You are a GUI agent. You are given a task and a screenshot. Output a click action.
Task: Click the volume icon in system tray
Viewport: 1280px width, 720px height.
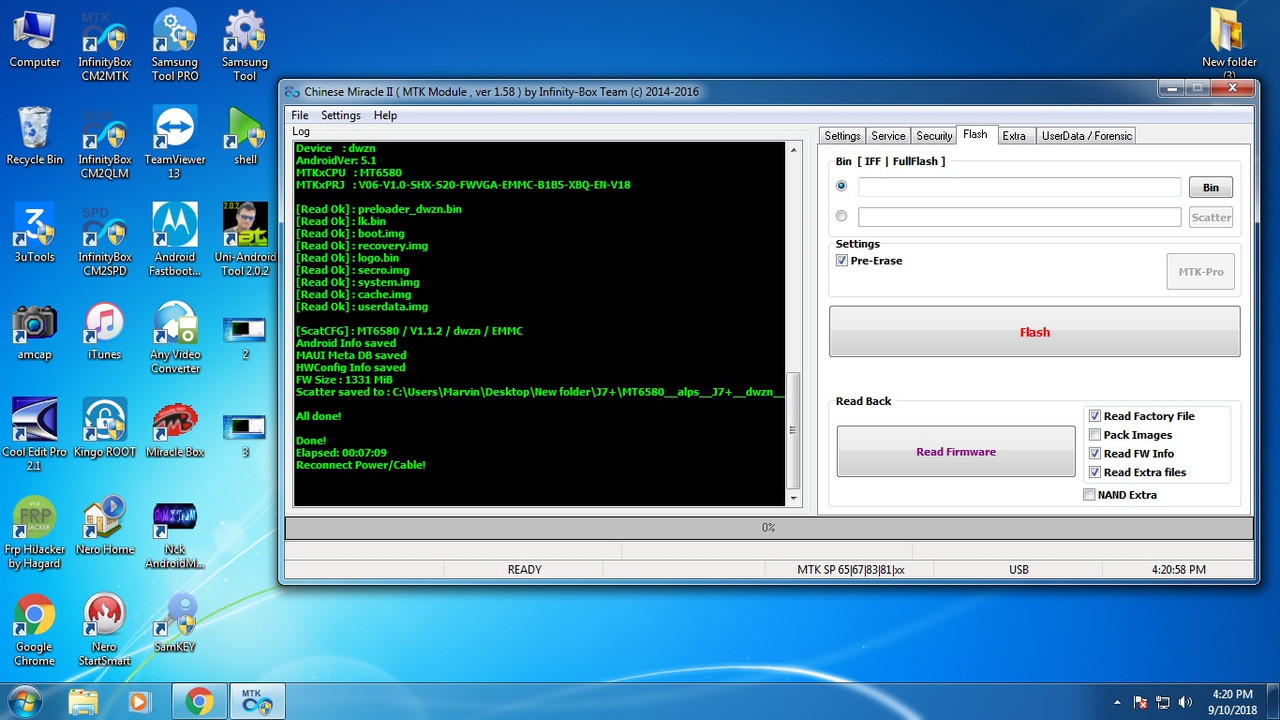tap(1186, 702)
